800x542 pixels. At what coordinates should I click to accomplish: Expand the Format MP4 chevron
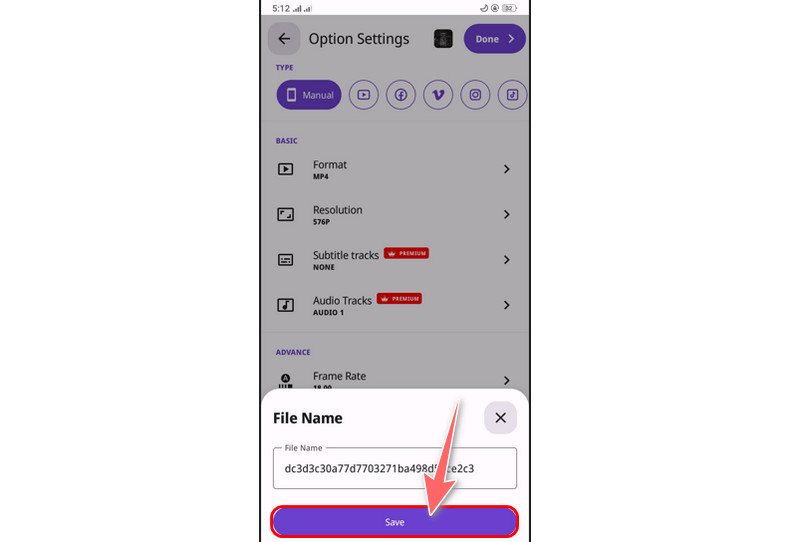506,169
